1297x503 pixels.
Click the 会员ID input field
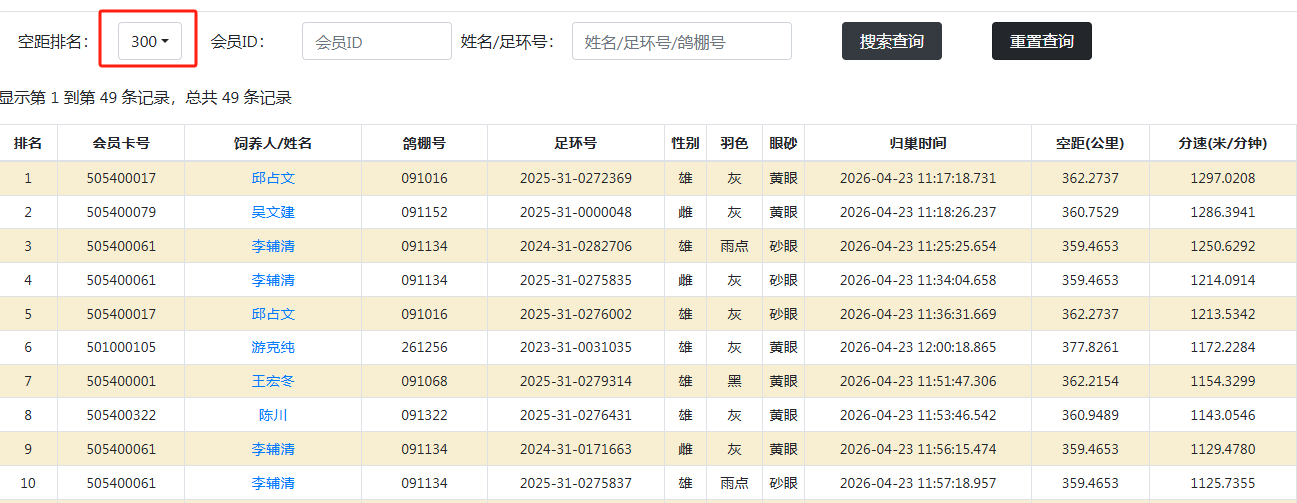(x=376, y=42)
